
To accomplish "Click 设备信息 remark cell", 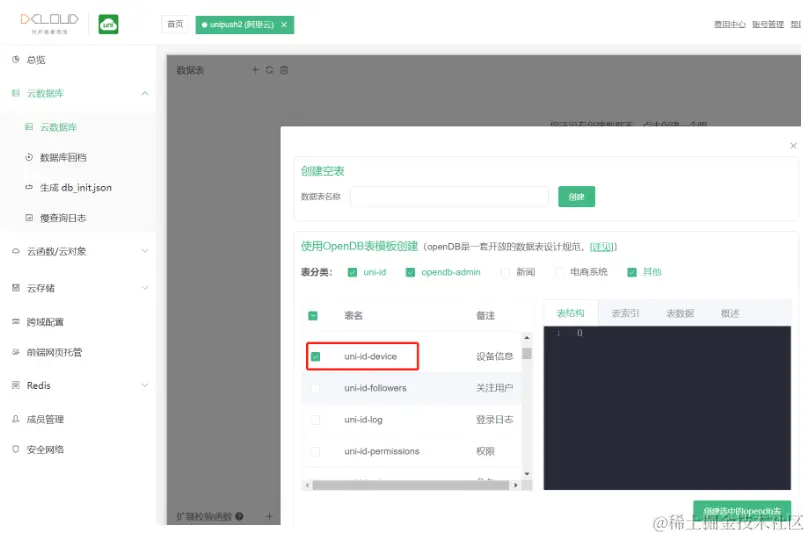I will (494, 357).
